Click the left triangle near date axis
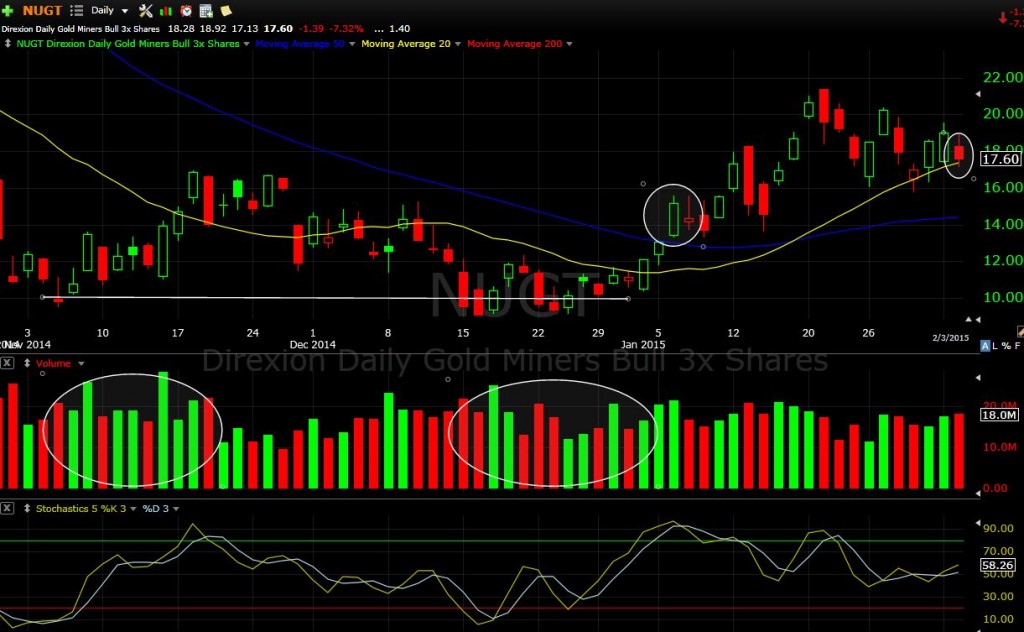The width and height of the screenshot is (1024, 632). tap(978, 319)
